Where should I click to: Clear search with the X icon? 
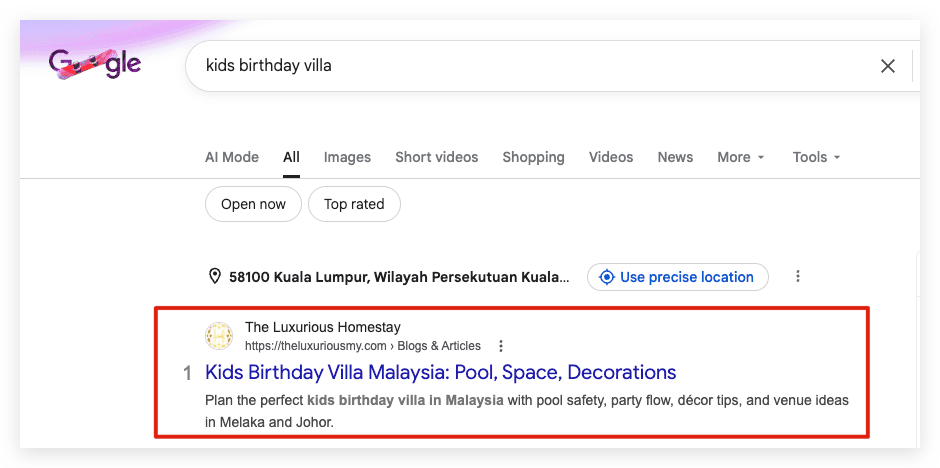pos(887,66)
